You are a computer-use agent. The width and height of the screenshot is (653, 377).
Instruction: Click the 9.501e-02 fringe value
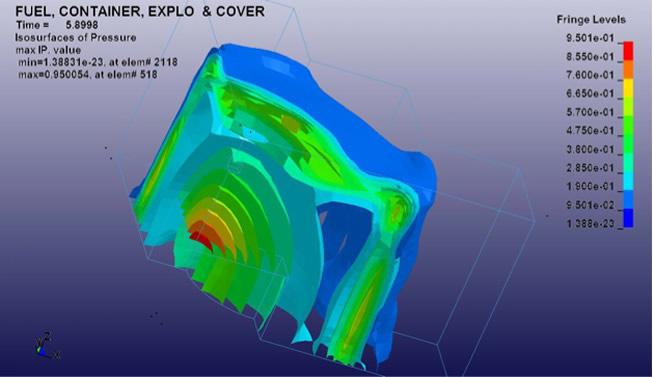pyautogui.click(x=590, y=205)
